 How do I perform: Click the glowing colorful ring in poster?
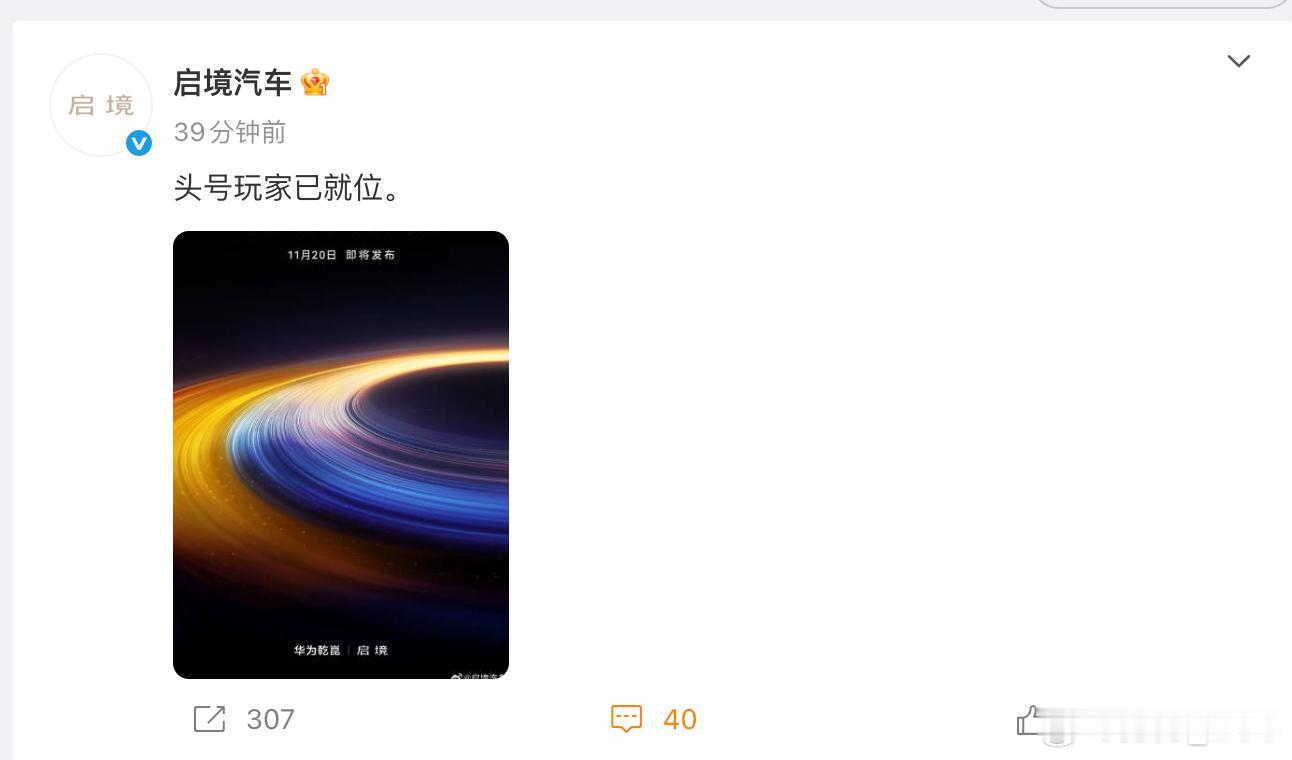pos(341,450)
